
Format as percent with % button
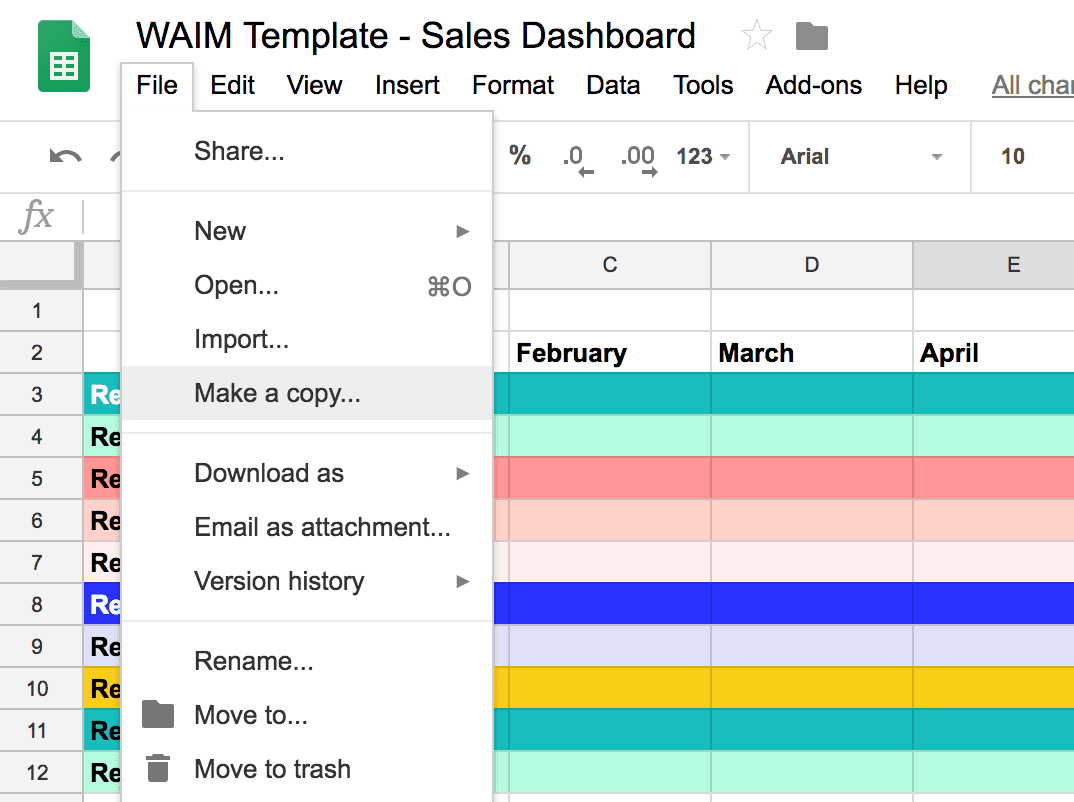coord(520,155)
